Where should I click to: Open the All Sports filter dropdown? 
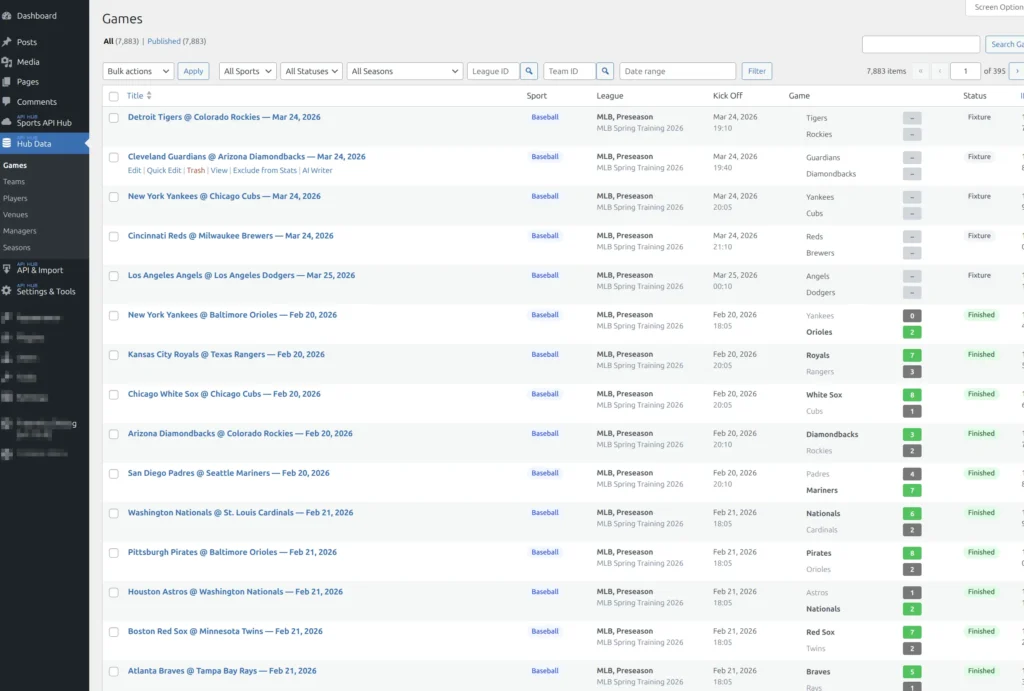248,71
